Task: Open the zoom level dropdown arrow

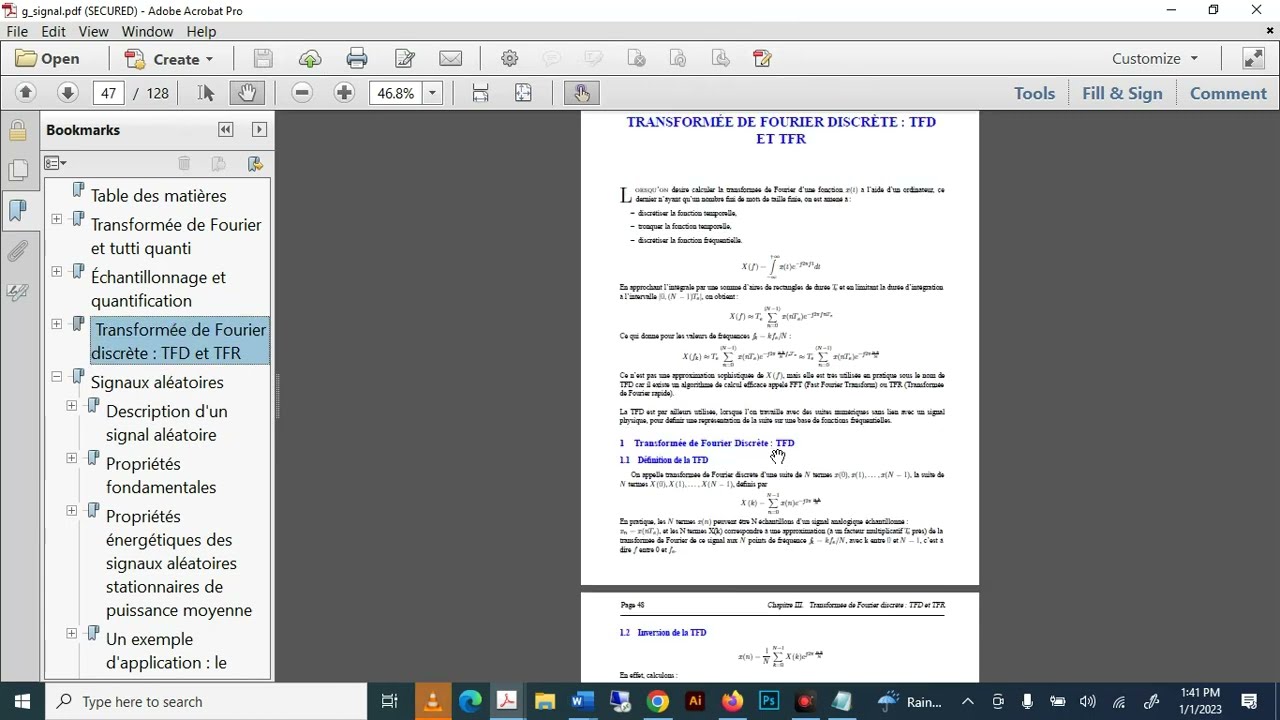Action: click(432, 93)
